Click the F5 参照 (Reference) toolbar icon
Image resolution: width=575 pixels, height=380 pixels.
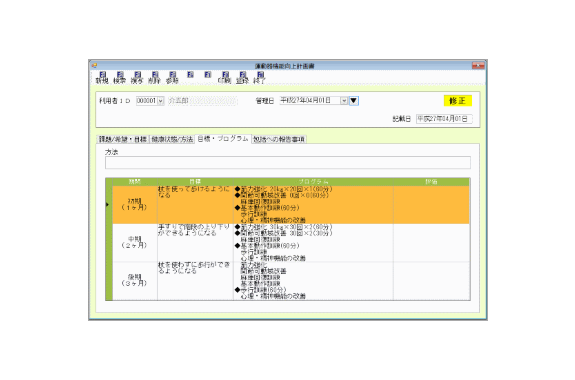[x=172, y=77]
